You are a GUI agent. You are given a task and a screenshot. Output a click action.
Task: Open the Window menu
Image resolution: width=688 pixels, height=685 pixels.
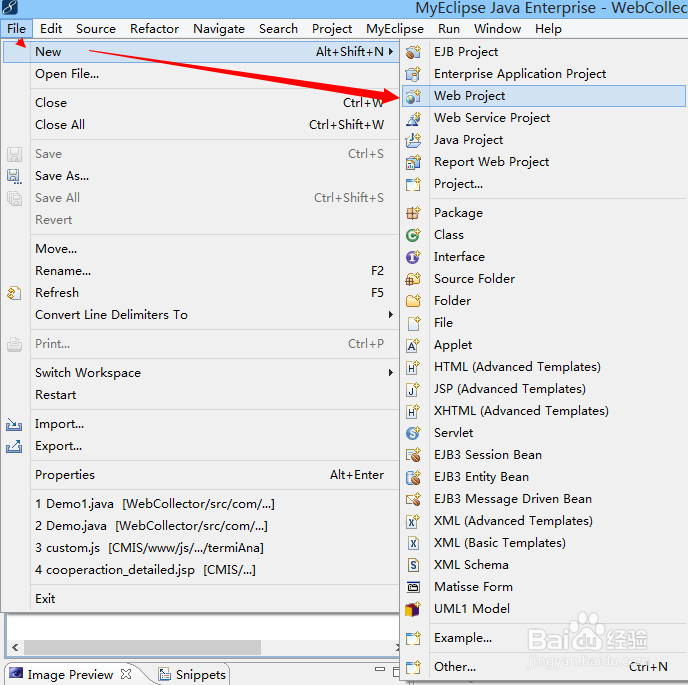(497, 29)
